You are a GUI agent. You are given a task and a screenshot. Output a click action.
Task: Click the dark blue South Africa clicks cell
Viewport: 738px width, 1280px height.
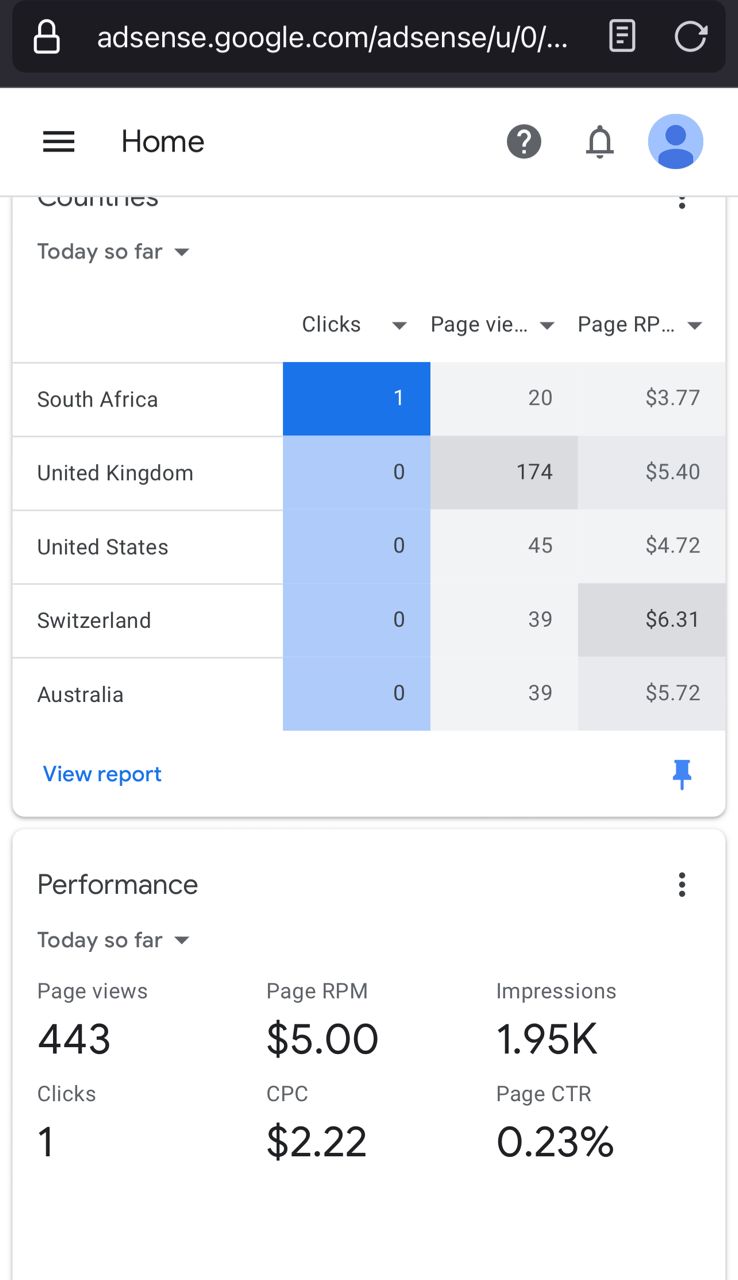(356, 399)
